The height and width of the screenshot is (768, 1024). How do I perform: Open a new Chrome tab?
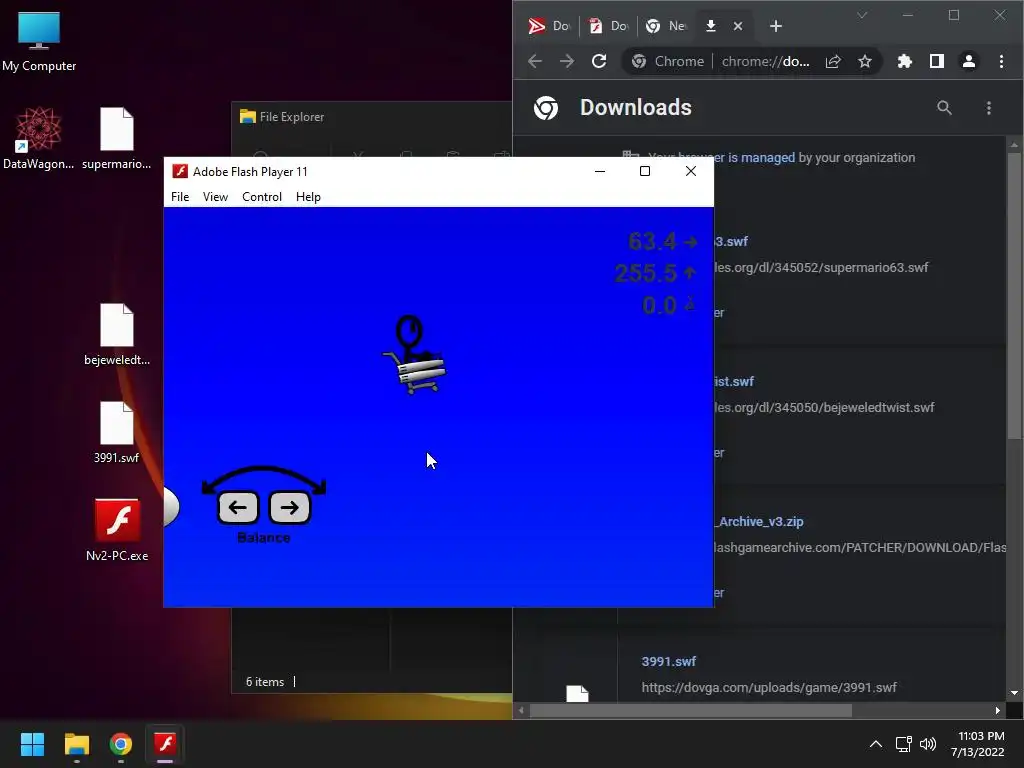pyautogui.click(x=776, y=26)
